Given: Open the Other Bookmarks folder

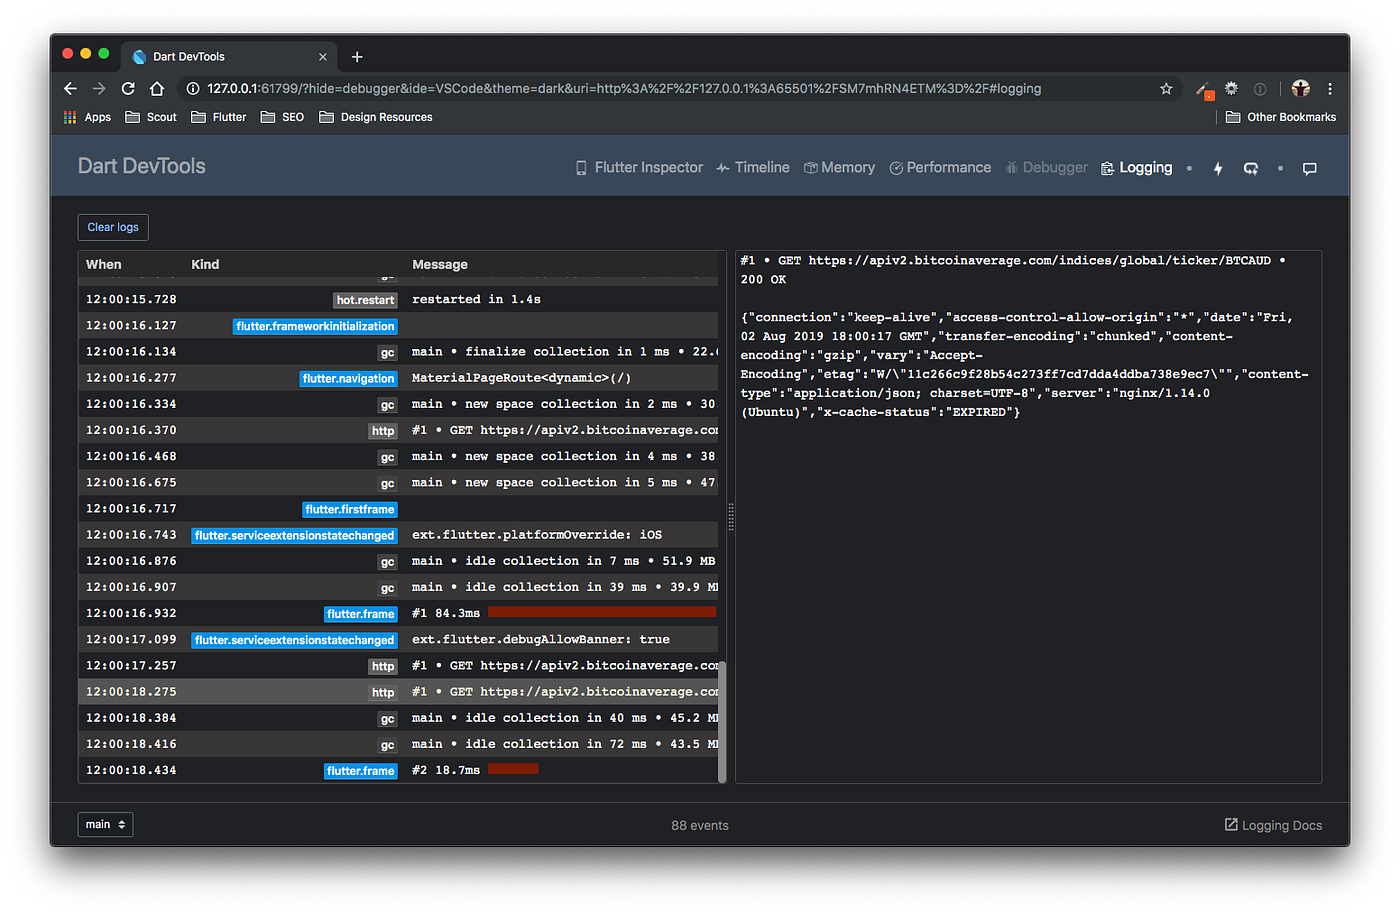Looking at the screenshot, I should coord(1281,117).
